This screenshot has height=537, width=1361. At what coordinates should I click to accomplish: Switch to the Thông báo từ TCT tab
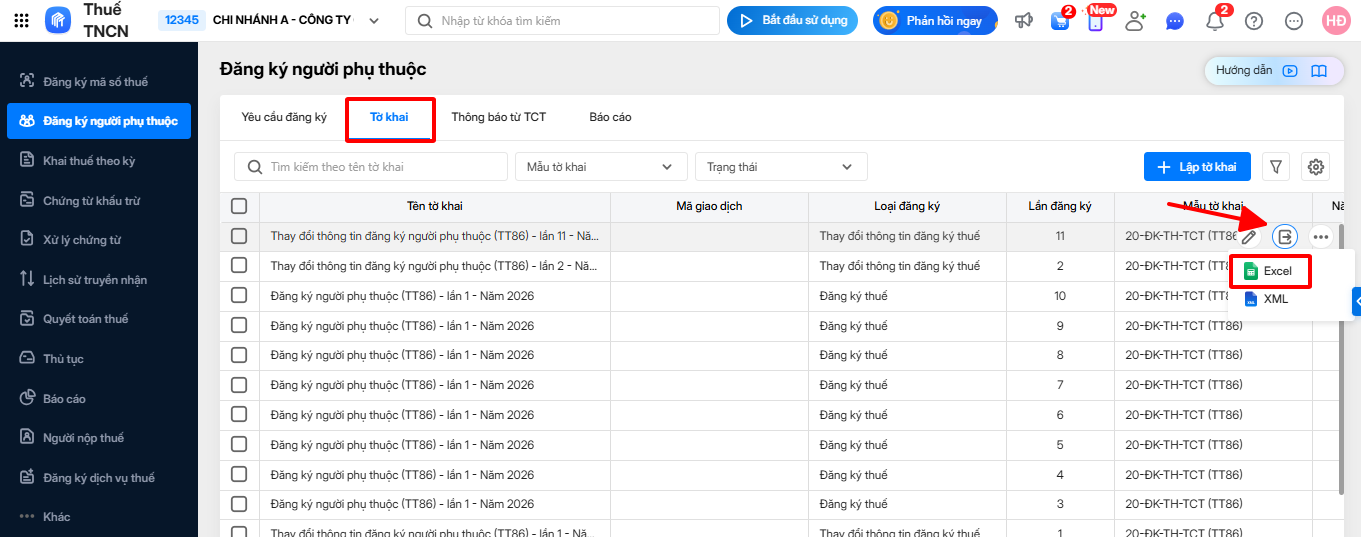[x=498, y=117]
